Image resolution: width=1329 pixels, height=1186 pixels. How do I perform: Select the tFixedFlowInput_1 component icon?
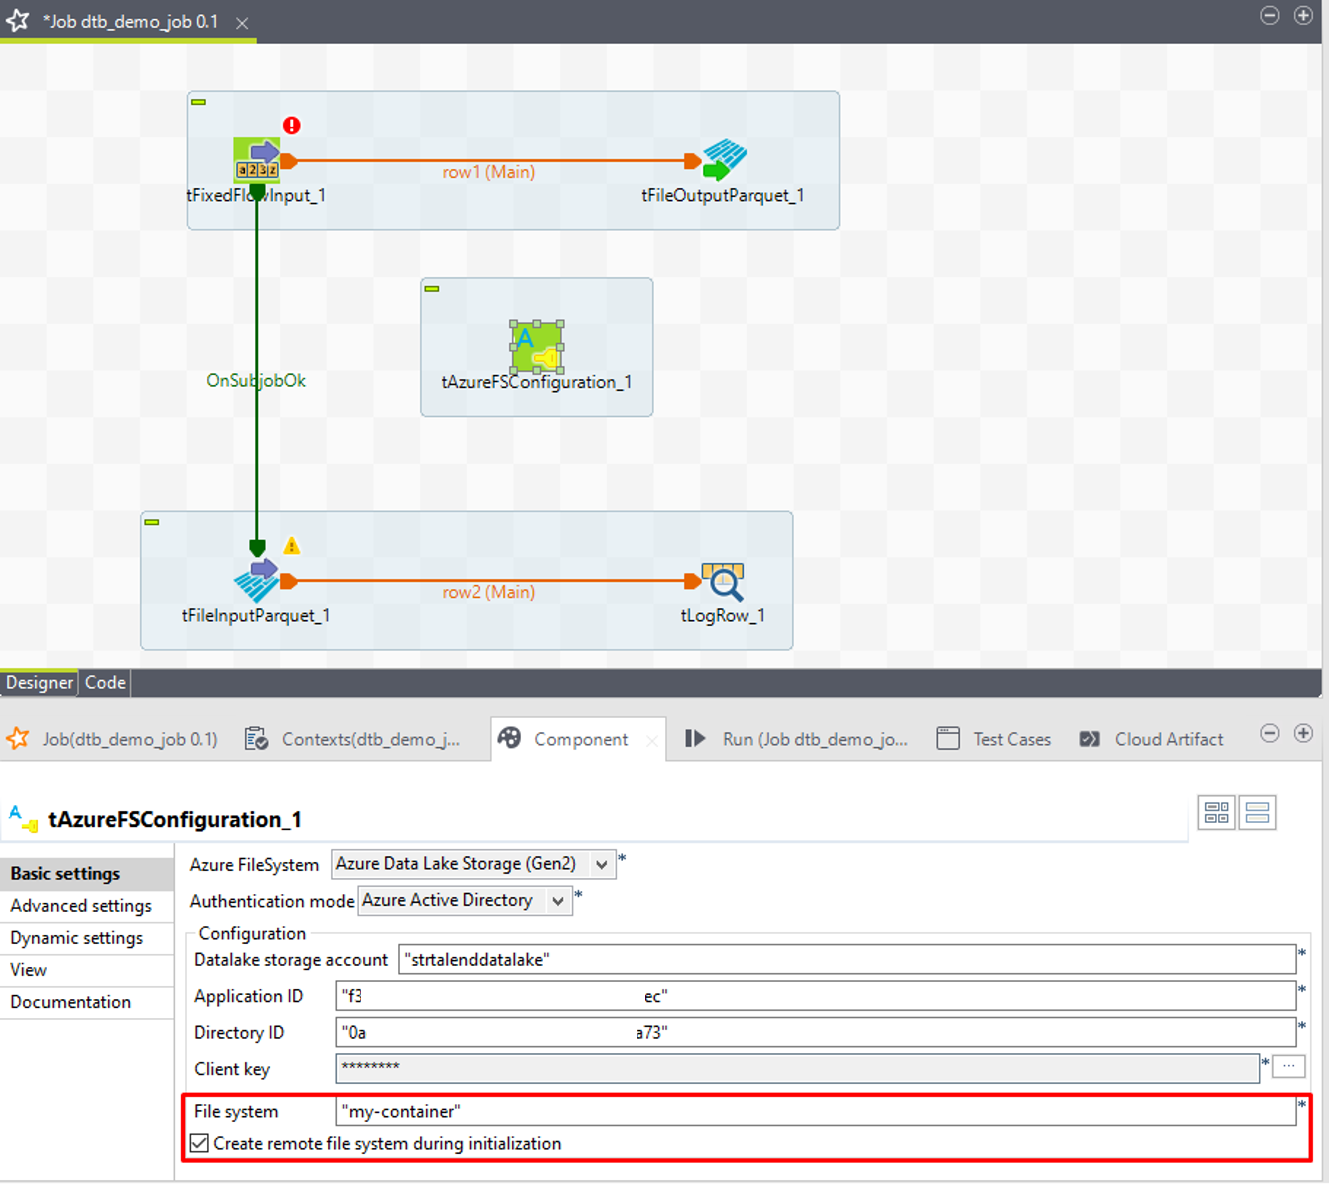click(x=256, y=160)
